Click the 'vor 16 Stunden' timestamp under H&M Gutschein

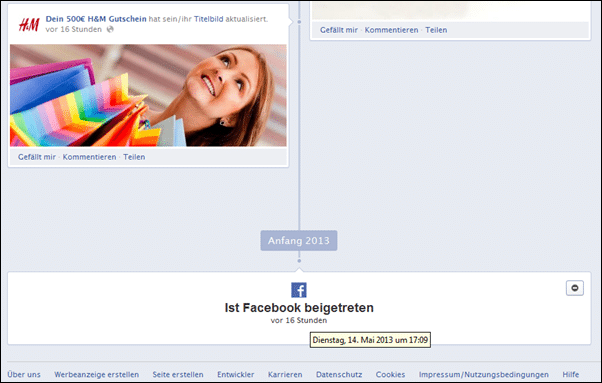click(x=74, y=30)
